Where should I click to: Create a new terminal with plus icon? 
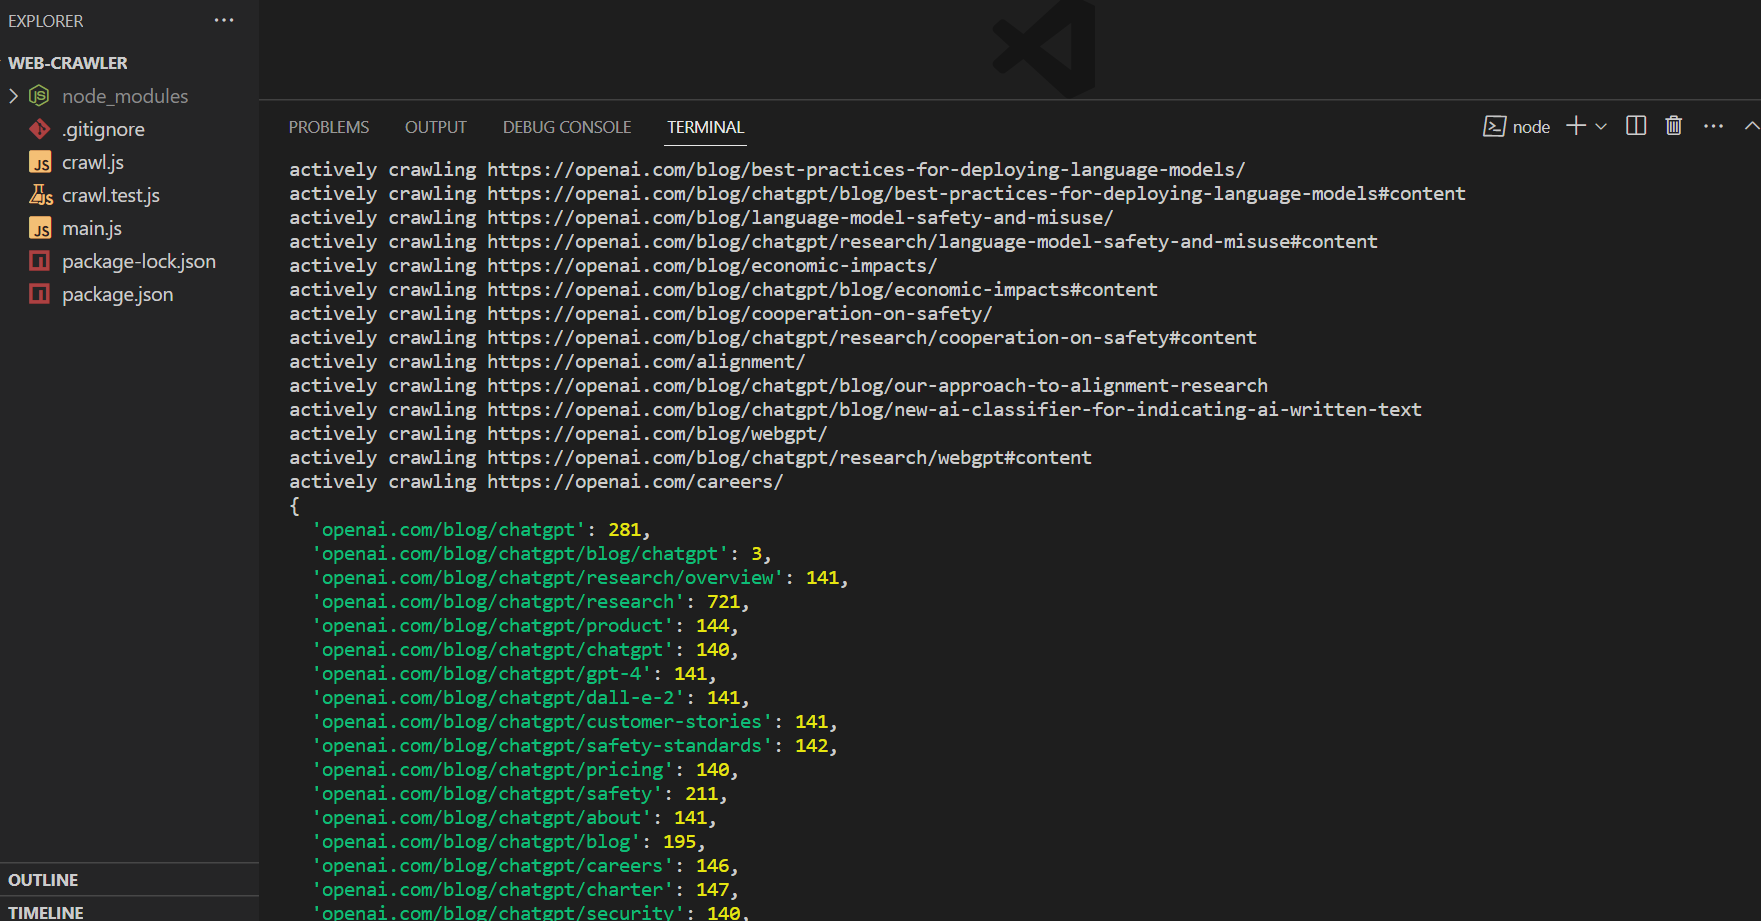1576,125
